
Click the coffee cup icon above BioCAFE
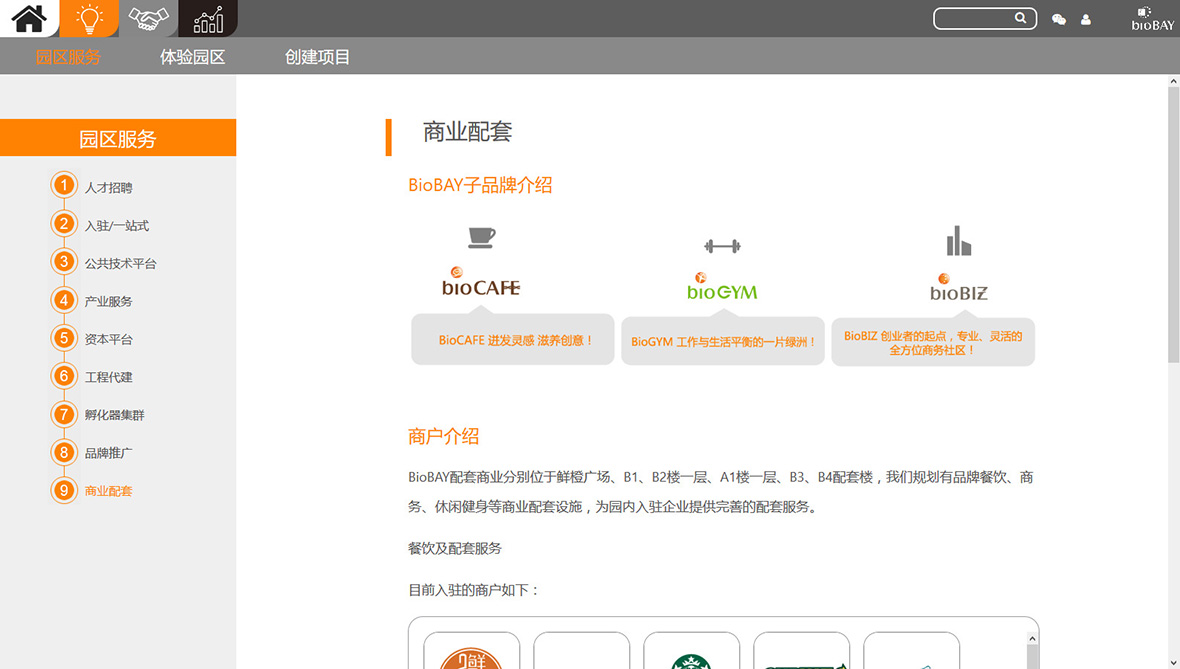click(481, 237)
